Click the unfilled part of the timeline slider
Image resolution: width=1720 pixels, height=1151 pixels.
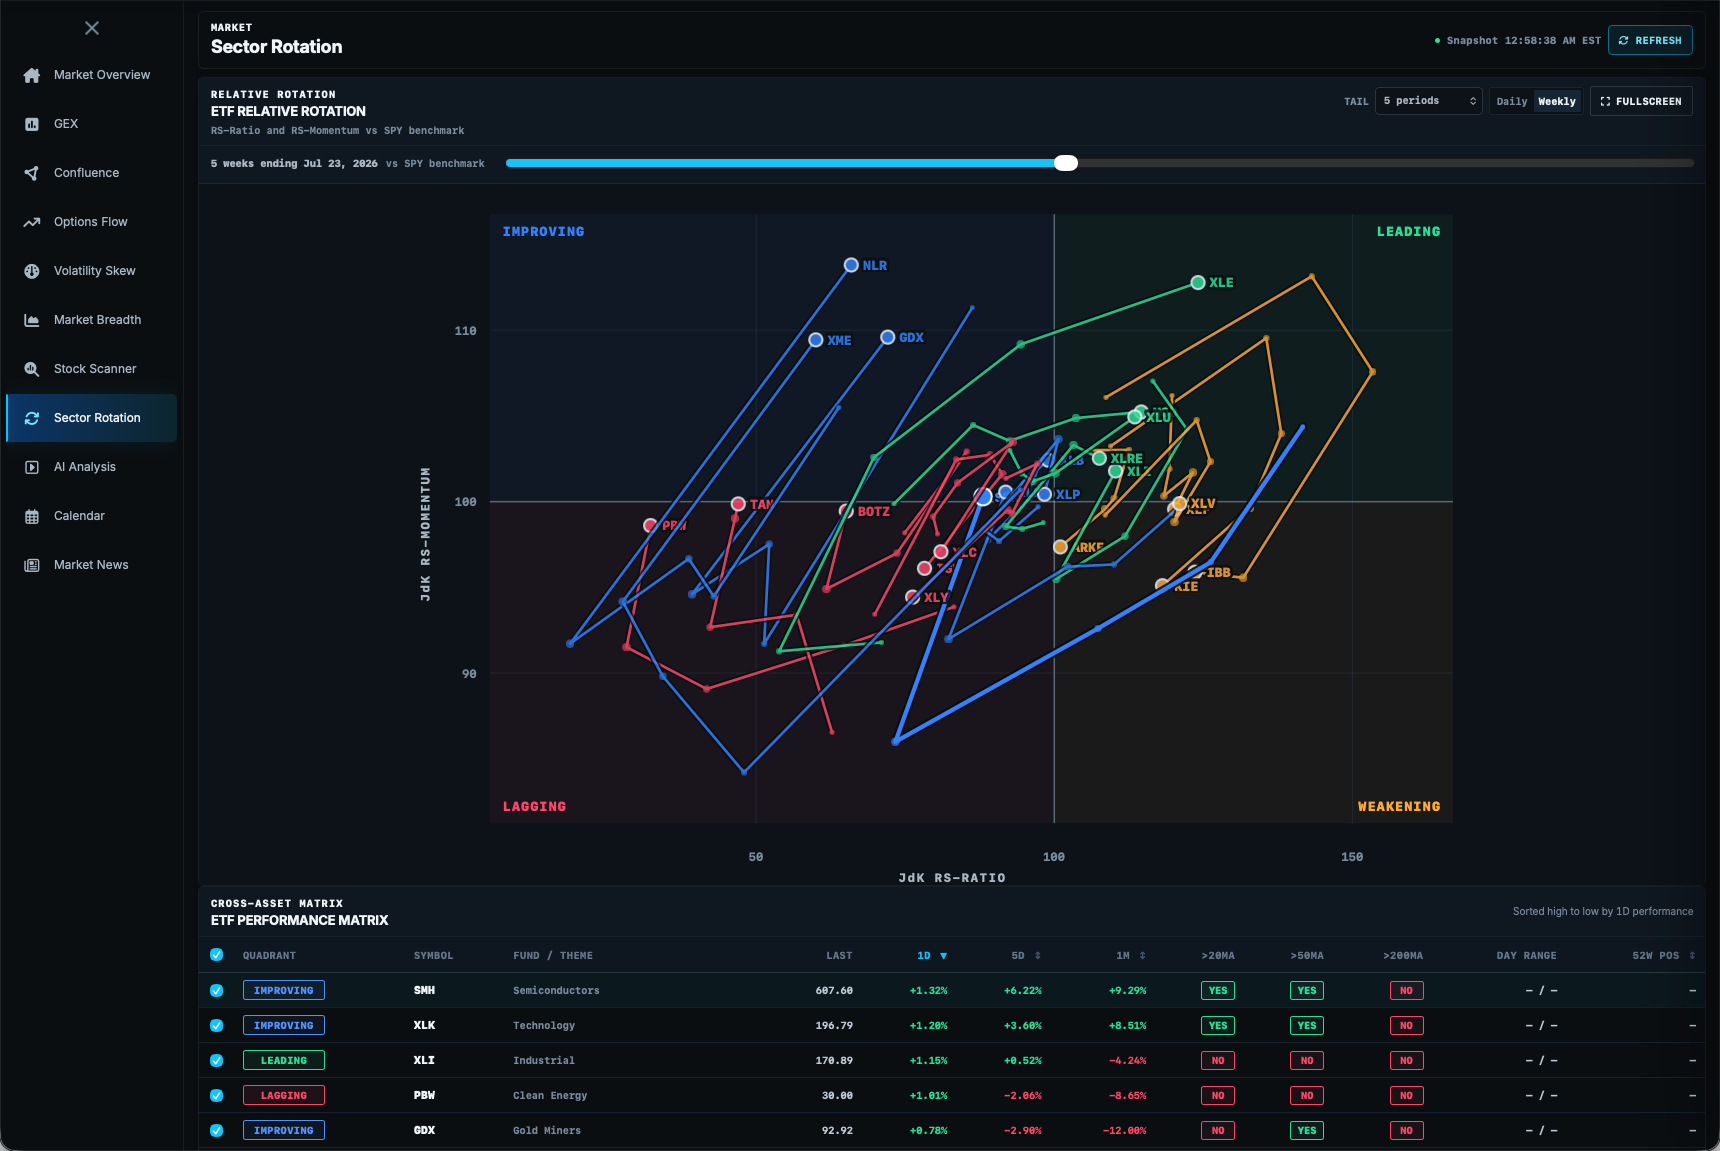[x=1386, y=163]
